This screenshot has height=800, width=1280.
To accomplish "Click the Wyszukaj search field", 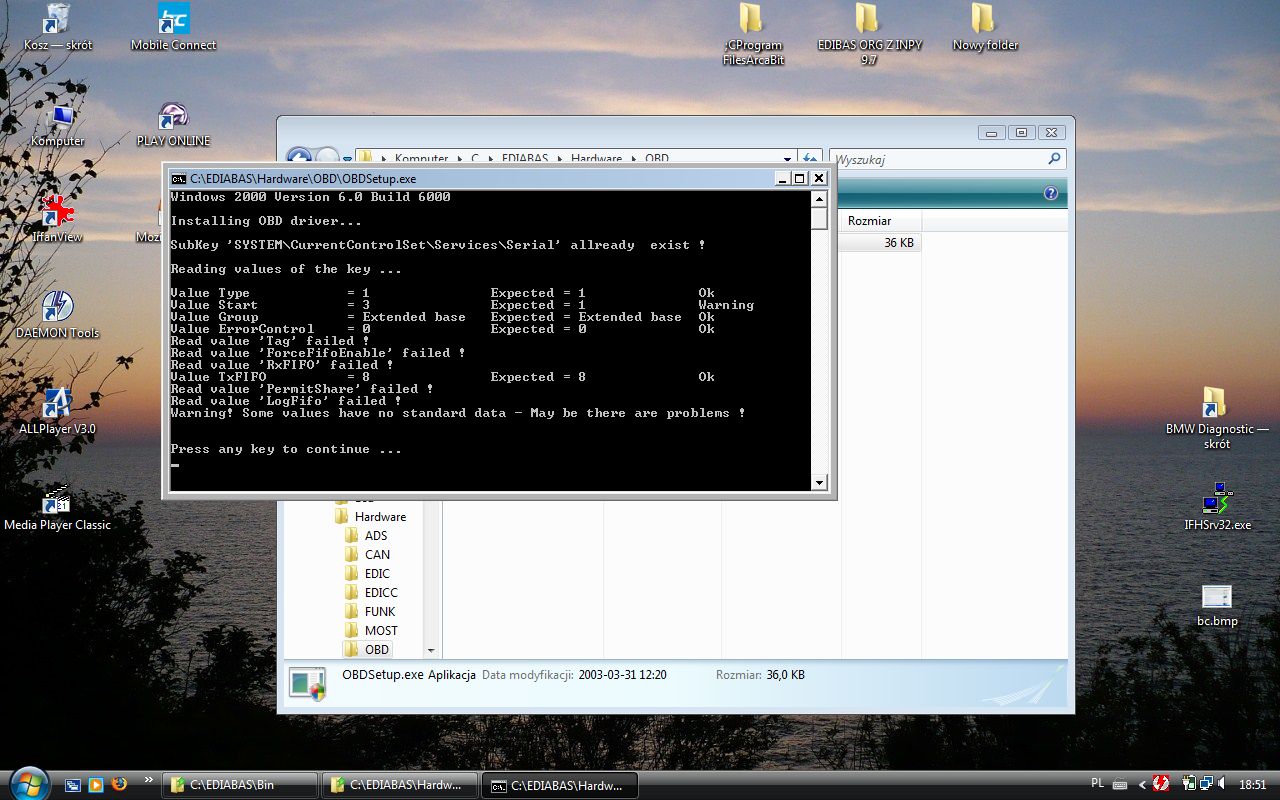I will [x=938, y=159].
